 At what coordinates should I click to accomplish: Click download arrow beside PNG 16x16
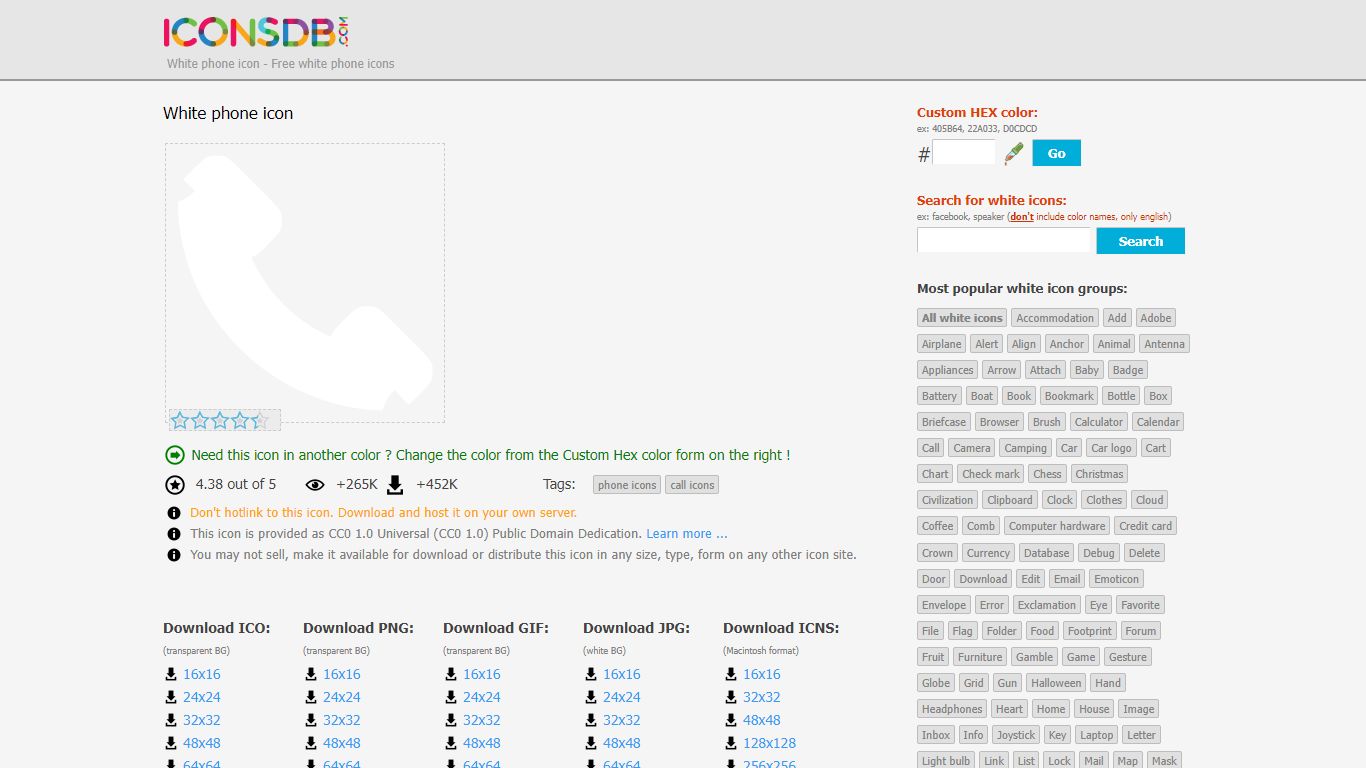pyautogui.click(x=311, y=675)
